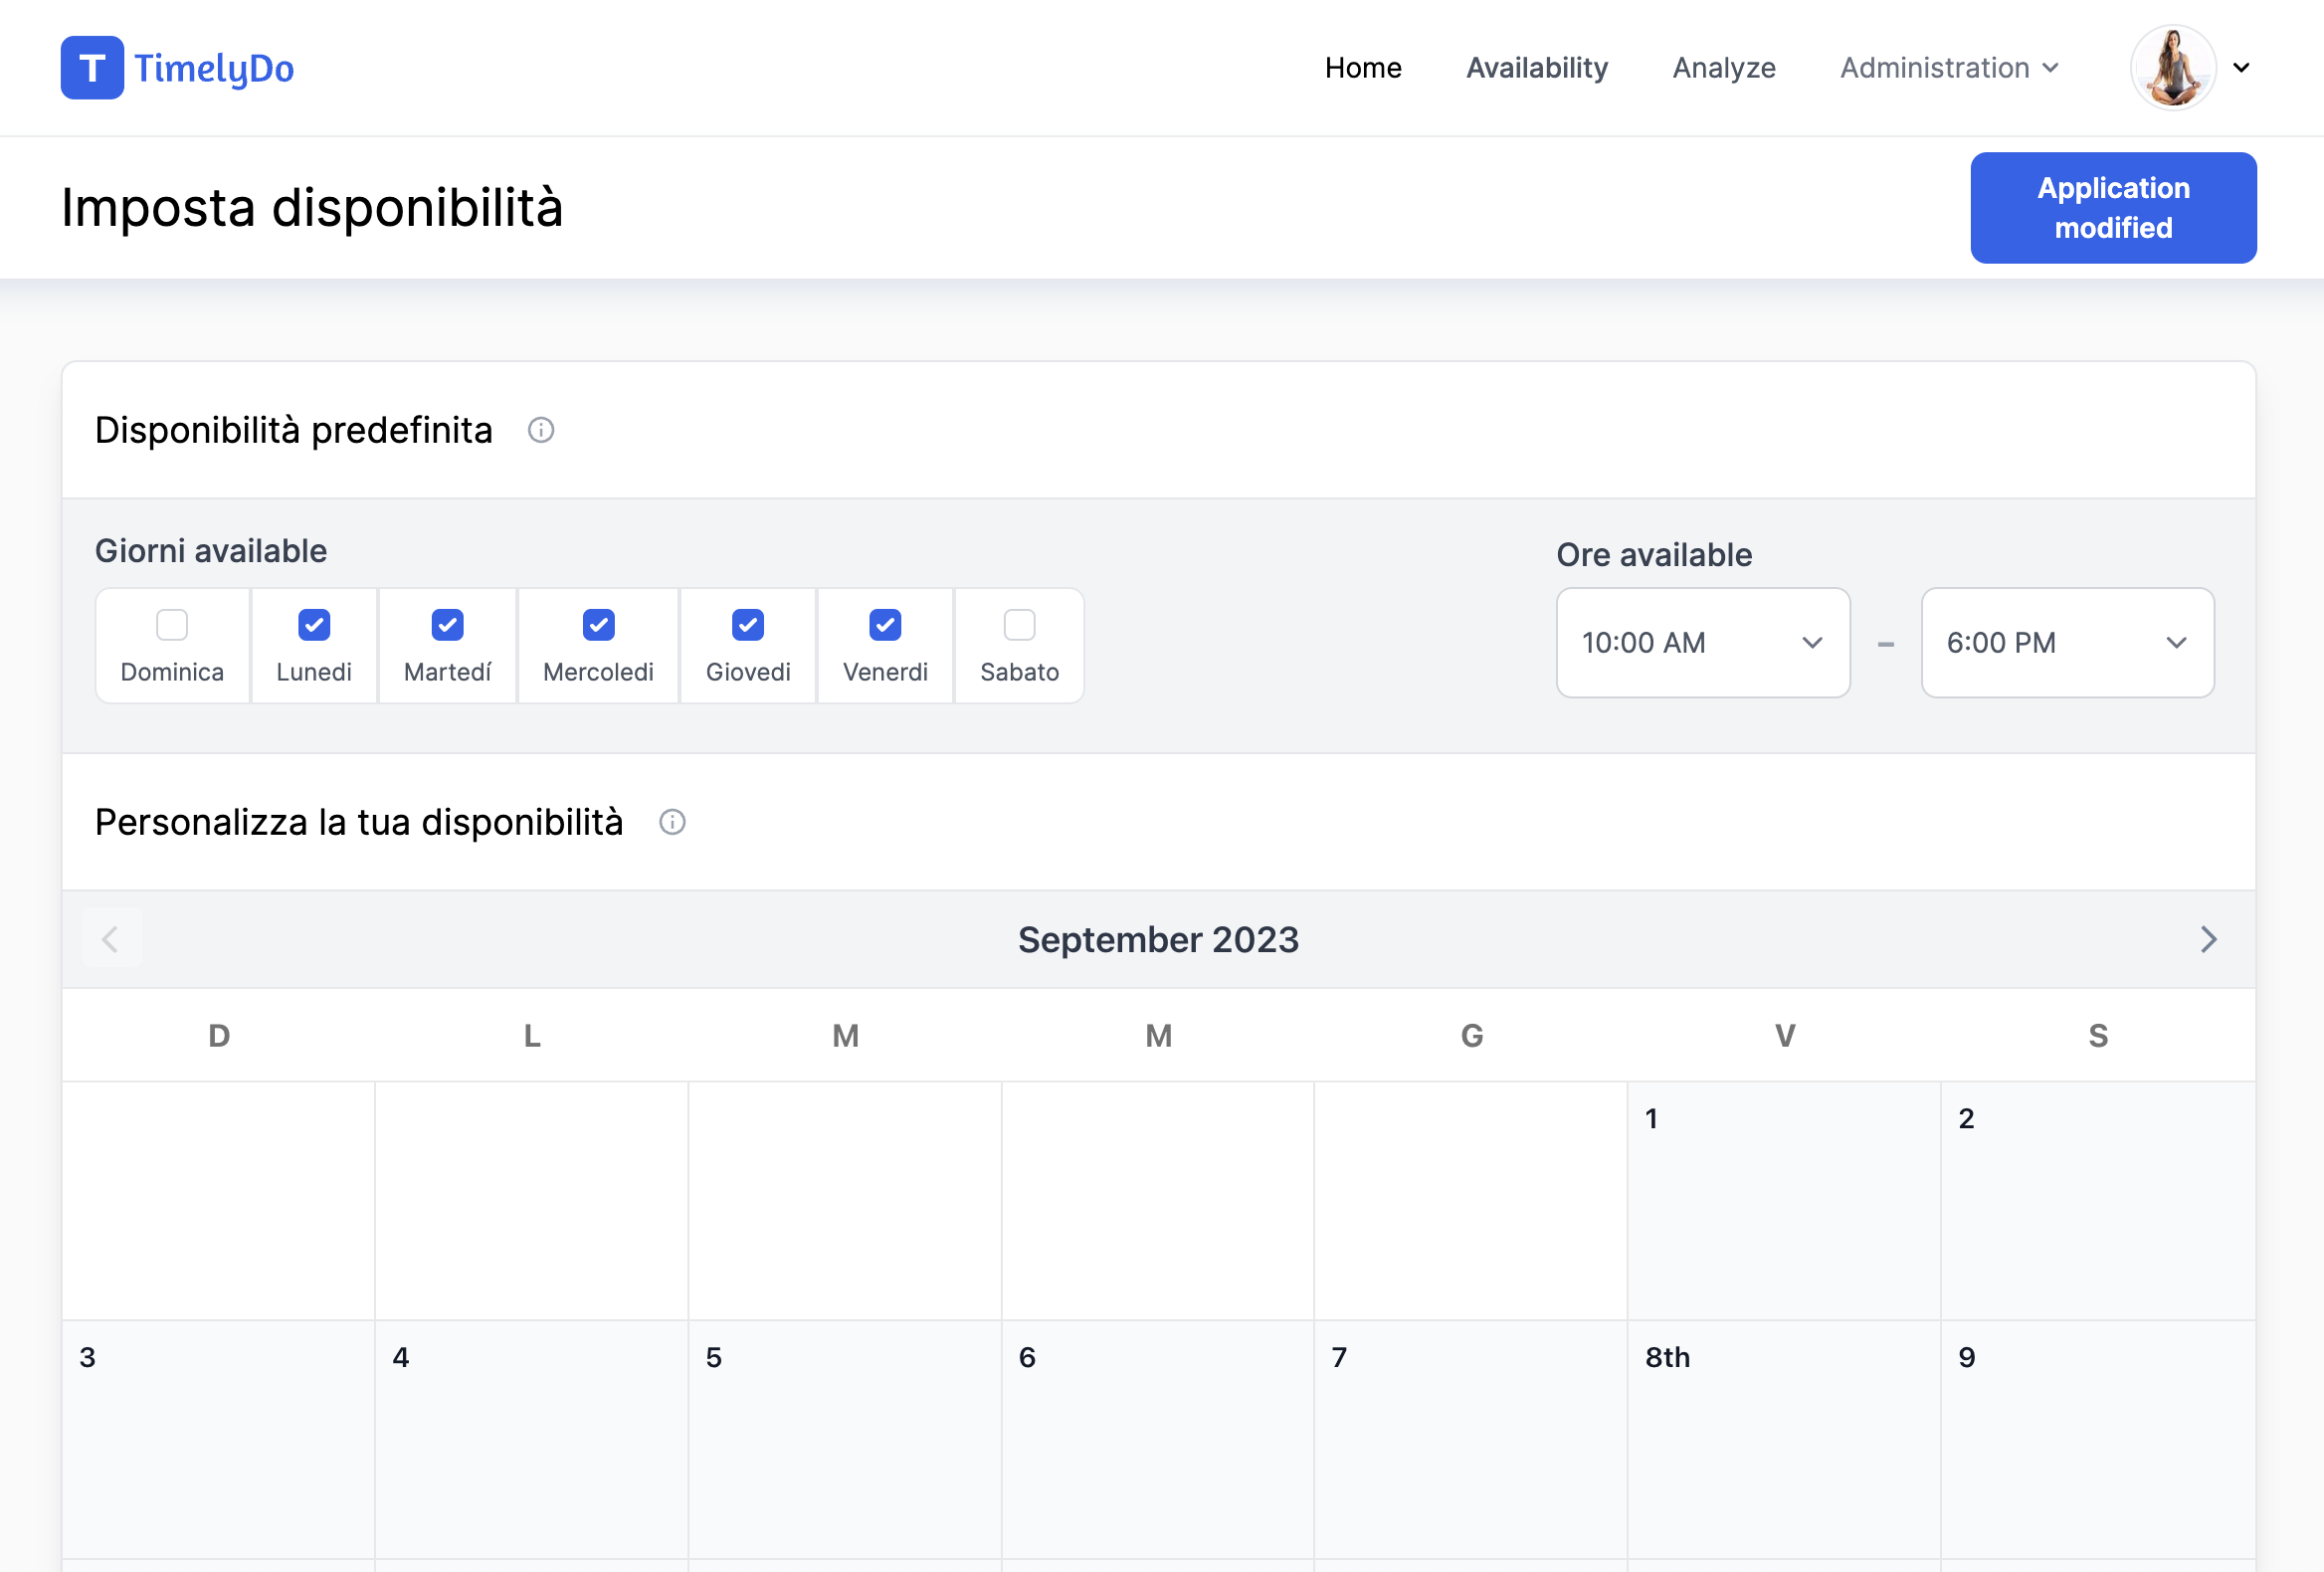The image size is (2324, 1572).
Task: Advance calendar to next month
Action: (2208, 939)
